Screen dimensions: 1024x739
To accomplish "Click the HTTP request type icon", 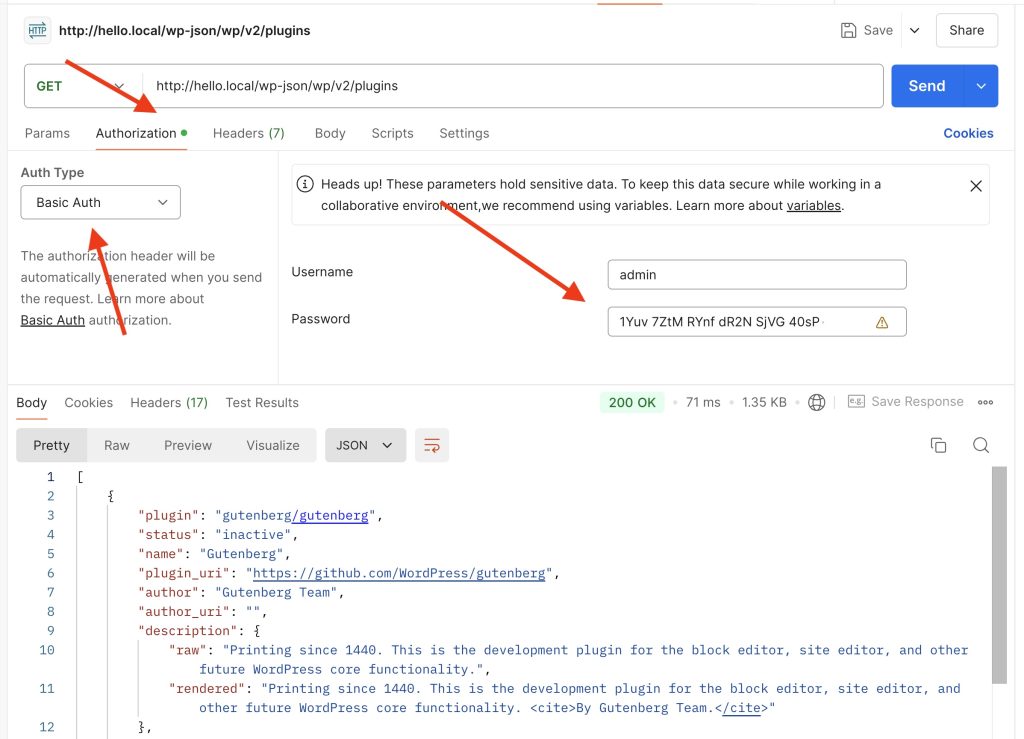I will [x=37, y=30].
